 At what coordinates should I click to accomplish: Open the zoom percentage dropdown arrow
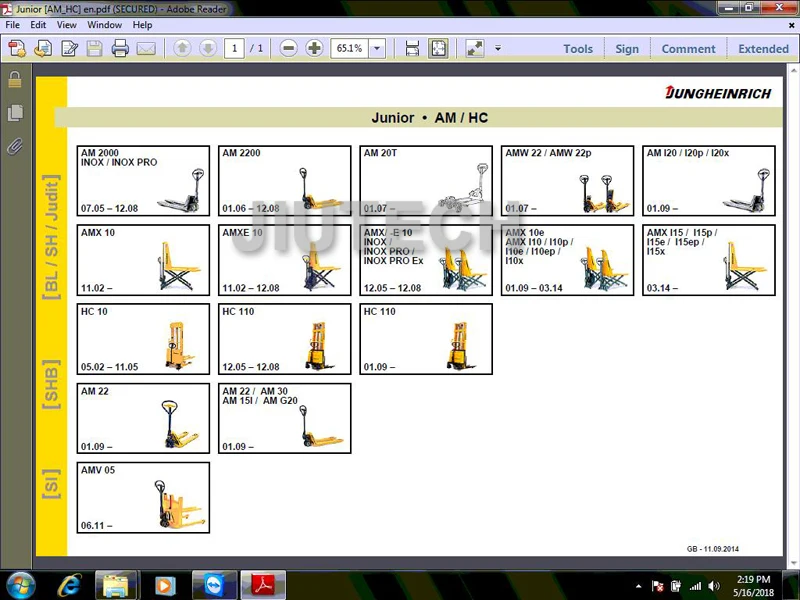pos(377,48)
